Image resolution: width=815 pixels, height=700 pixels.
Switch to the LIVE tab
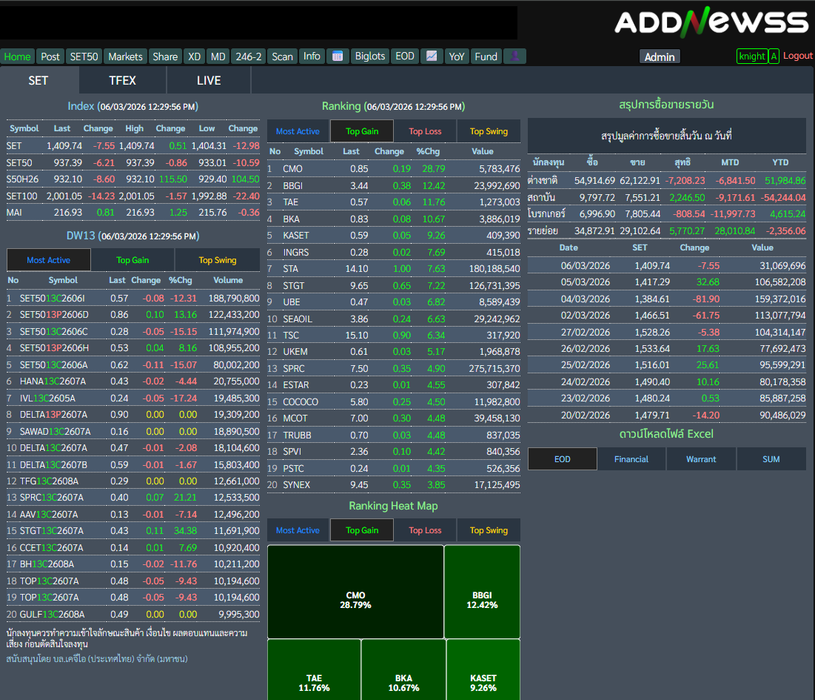(x=209, y=80)
